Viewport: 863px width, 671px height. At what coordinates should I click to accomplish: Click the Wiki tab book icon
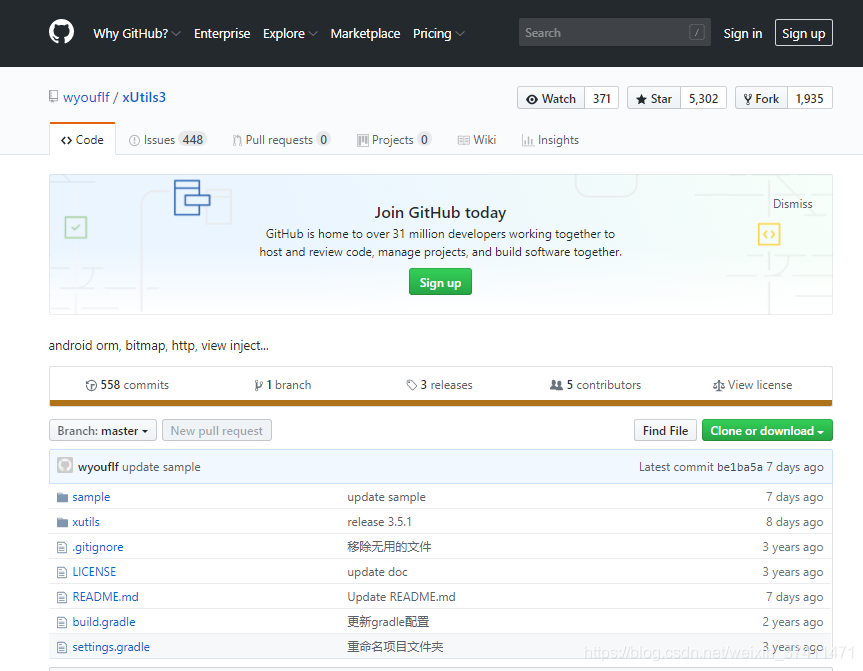click(x=463, y=140)
